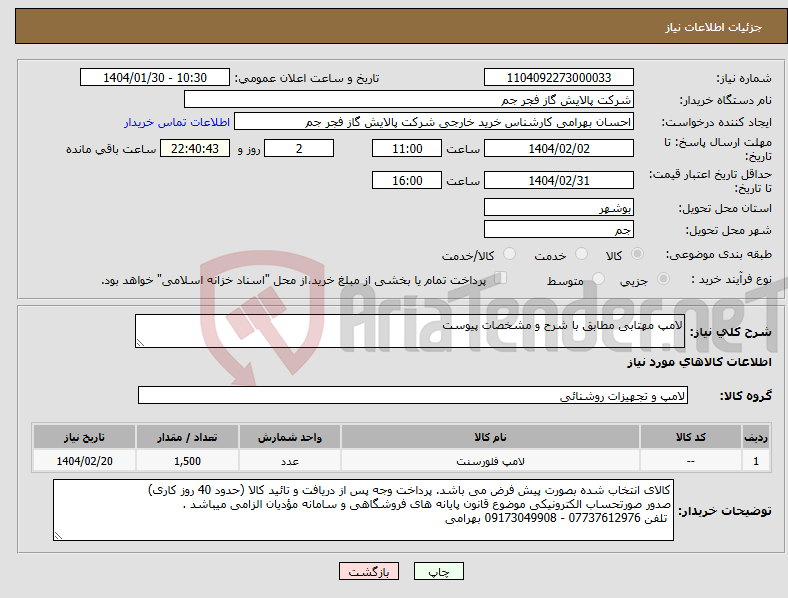Click the unit cell عدد
788x598 pixels.
coord(290,461)
